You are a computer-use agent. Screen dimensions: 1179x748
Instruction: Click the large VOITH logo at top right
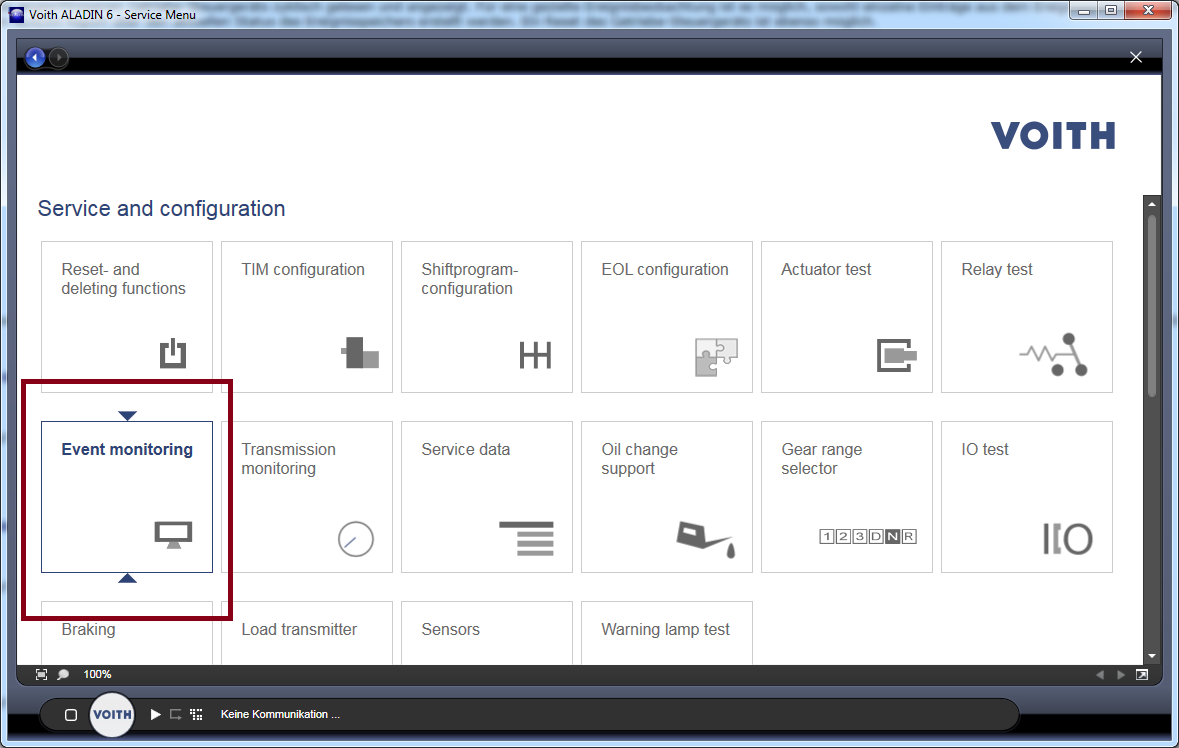click(1053, 136)
